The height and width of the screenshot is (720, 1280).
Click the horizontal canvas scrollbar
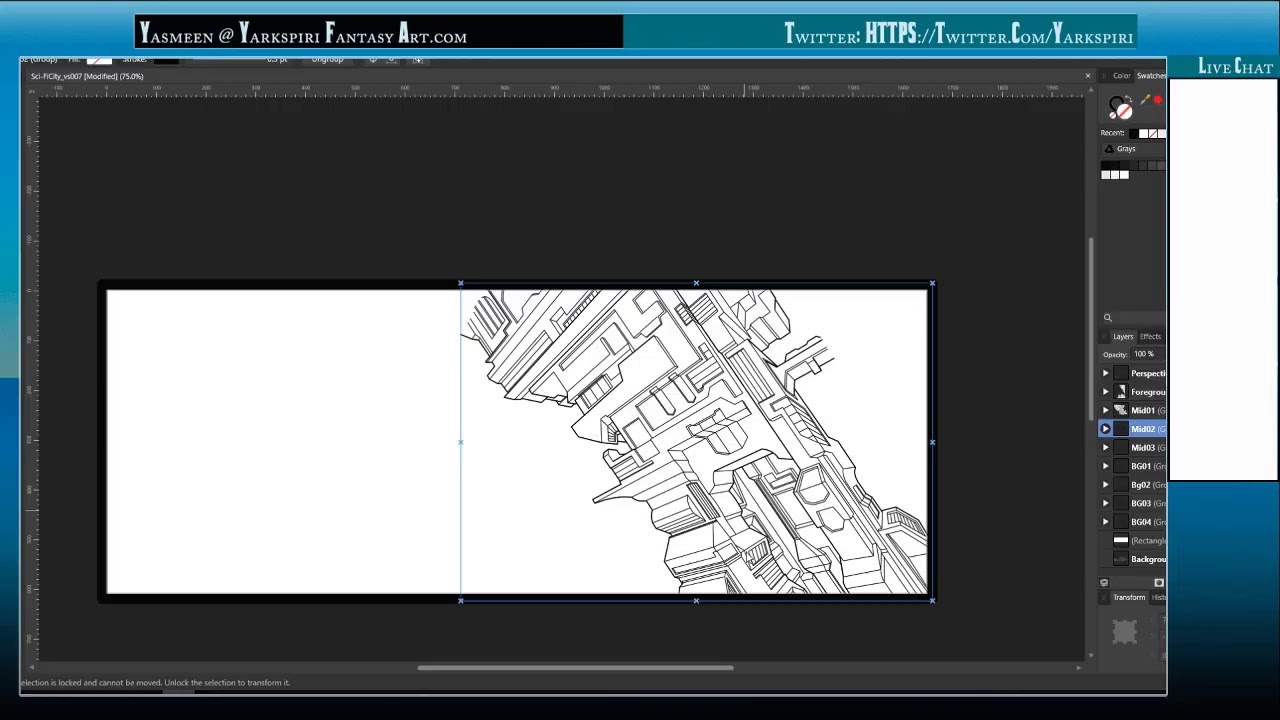click(576, 668)
